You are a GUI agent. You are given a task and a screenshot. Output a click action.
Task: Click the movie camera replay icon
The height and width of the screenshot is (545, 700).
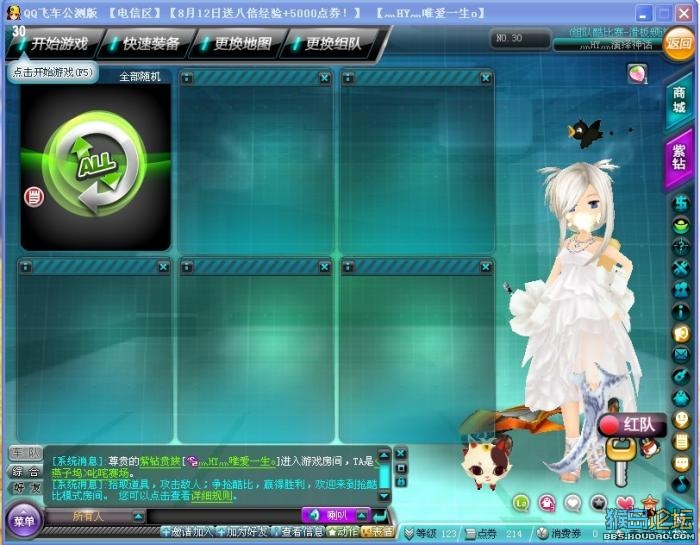coord(681,290)
